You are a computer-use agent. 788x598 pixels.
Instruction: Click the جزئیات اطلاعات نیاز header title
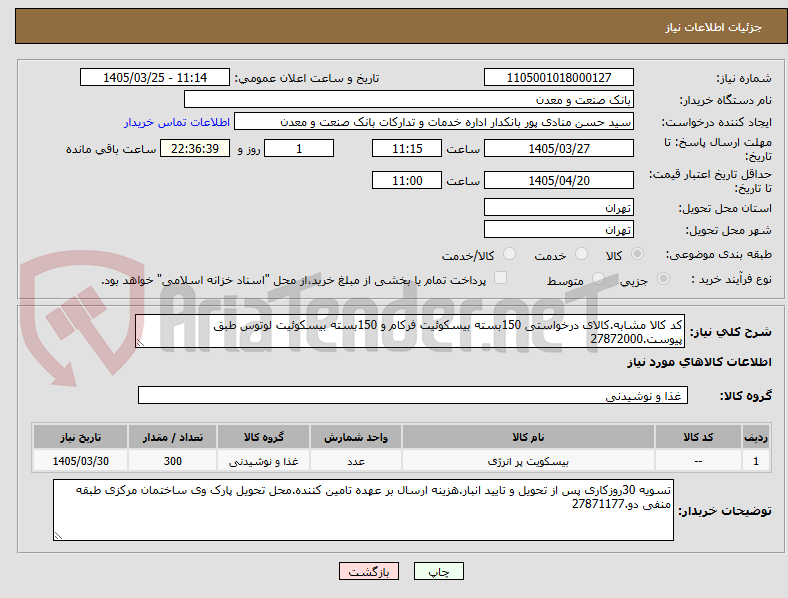click(x=714, y=27)
